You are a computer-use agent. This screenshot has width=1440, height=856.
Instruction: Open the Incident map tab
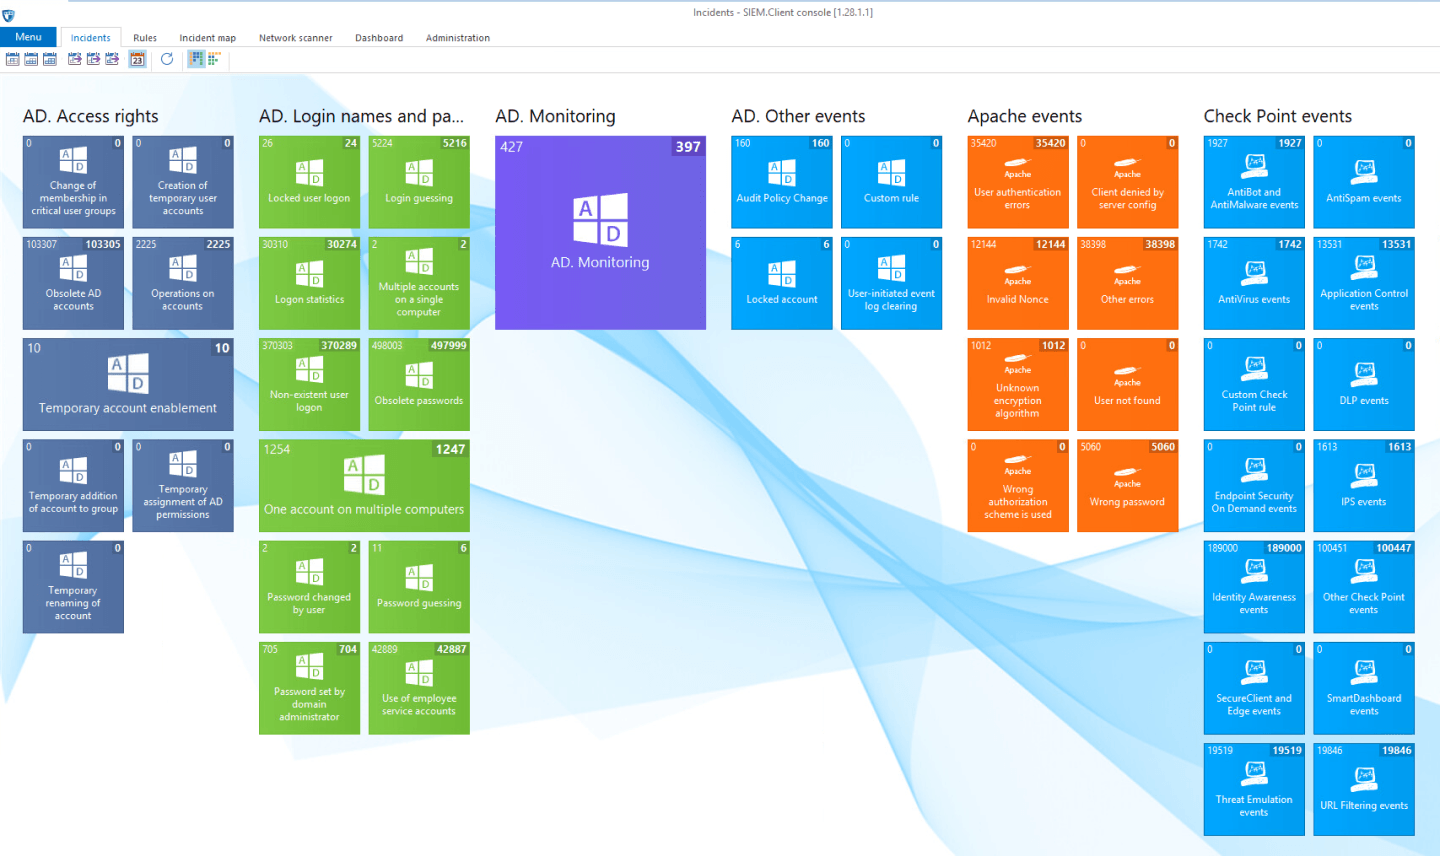pyautogui.click(x=208, y=38)
